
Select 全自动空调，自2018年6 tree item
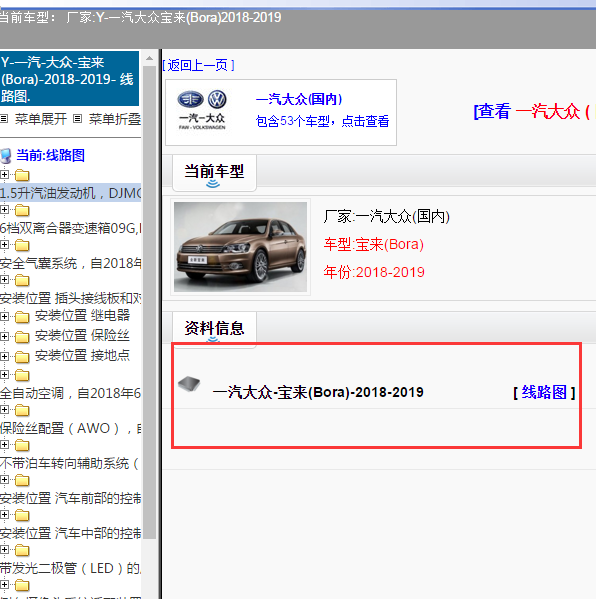click(x=70, y=393)
